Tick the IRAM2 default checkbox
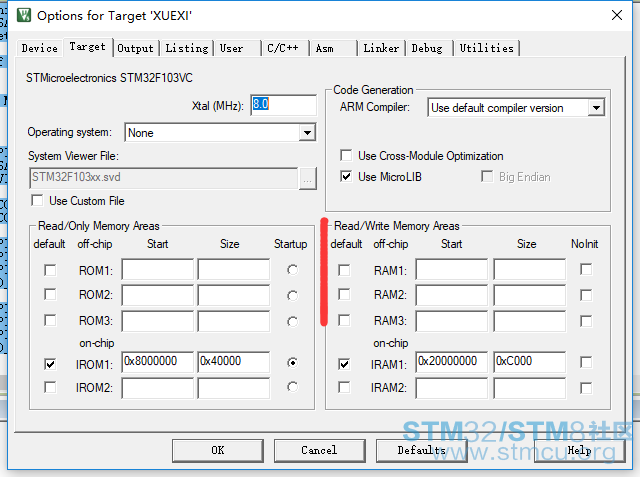The height and width of the screenshot is (477, 640). (344, 387)
